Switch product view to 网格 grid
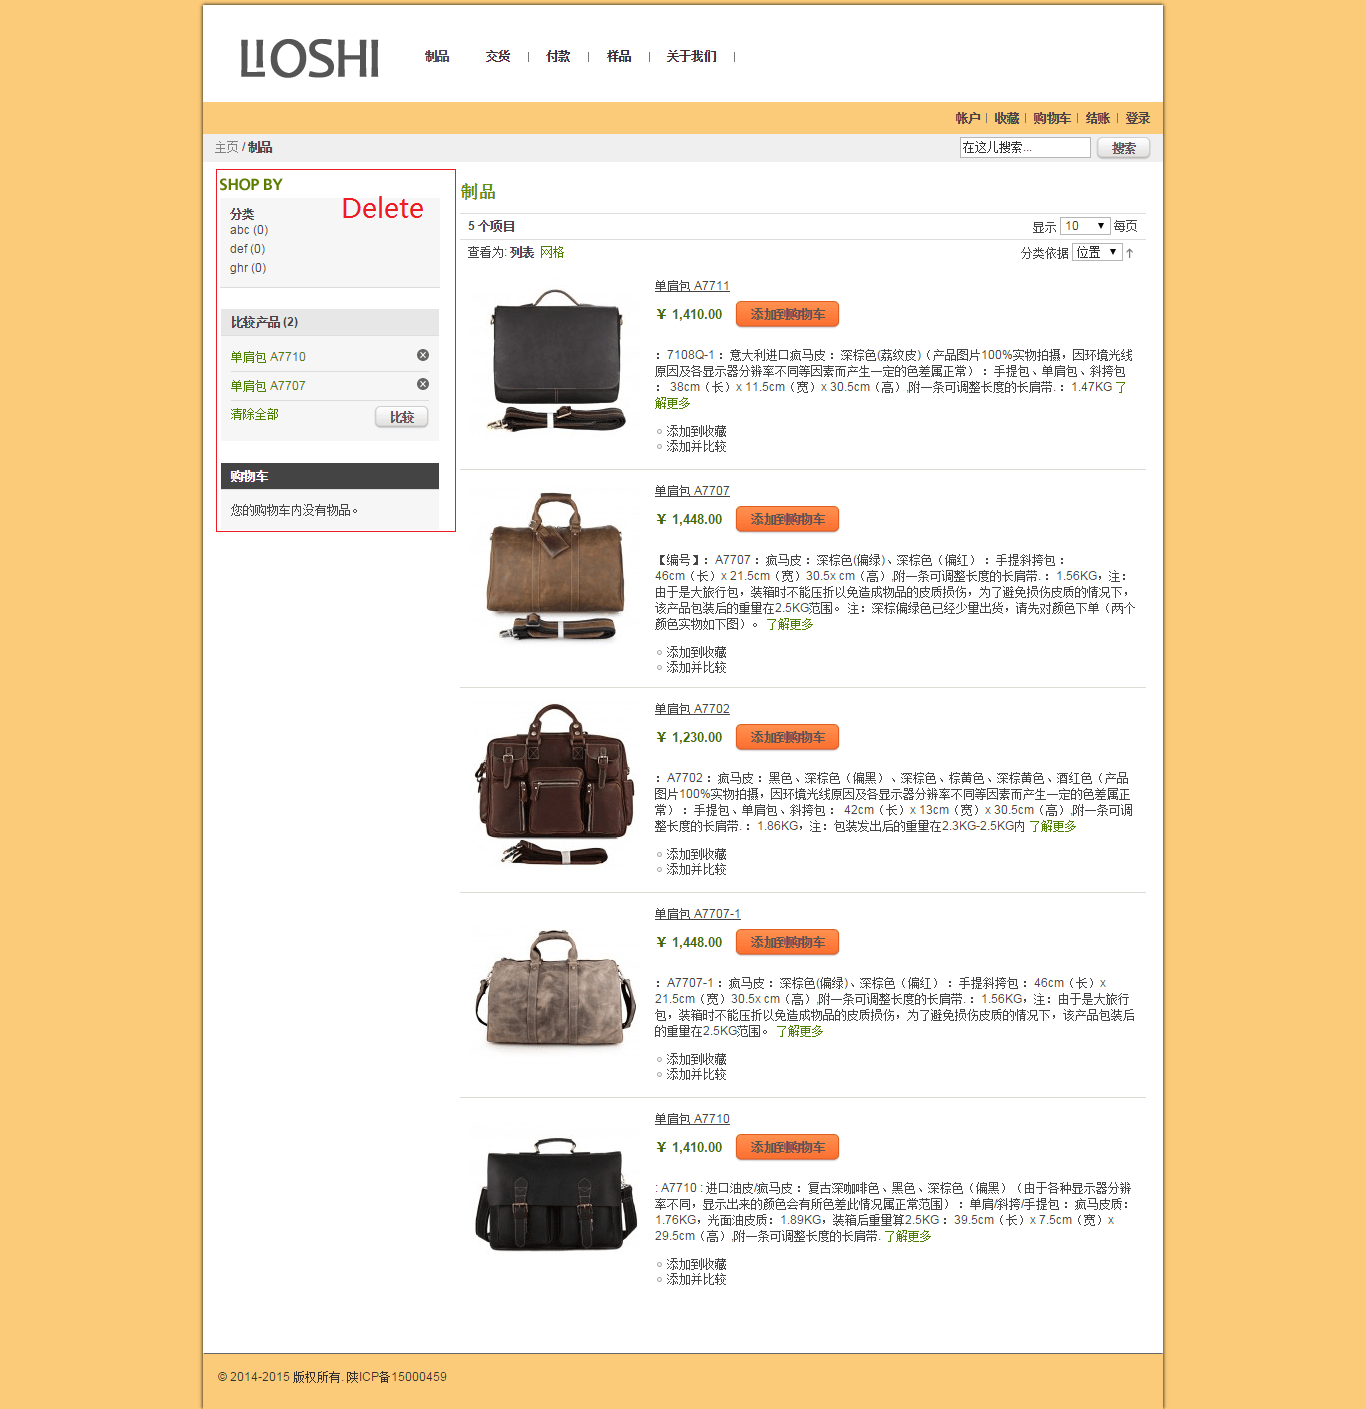1366x1409 pixels. coord(552,251)
